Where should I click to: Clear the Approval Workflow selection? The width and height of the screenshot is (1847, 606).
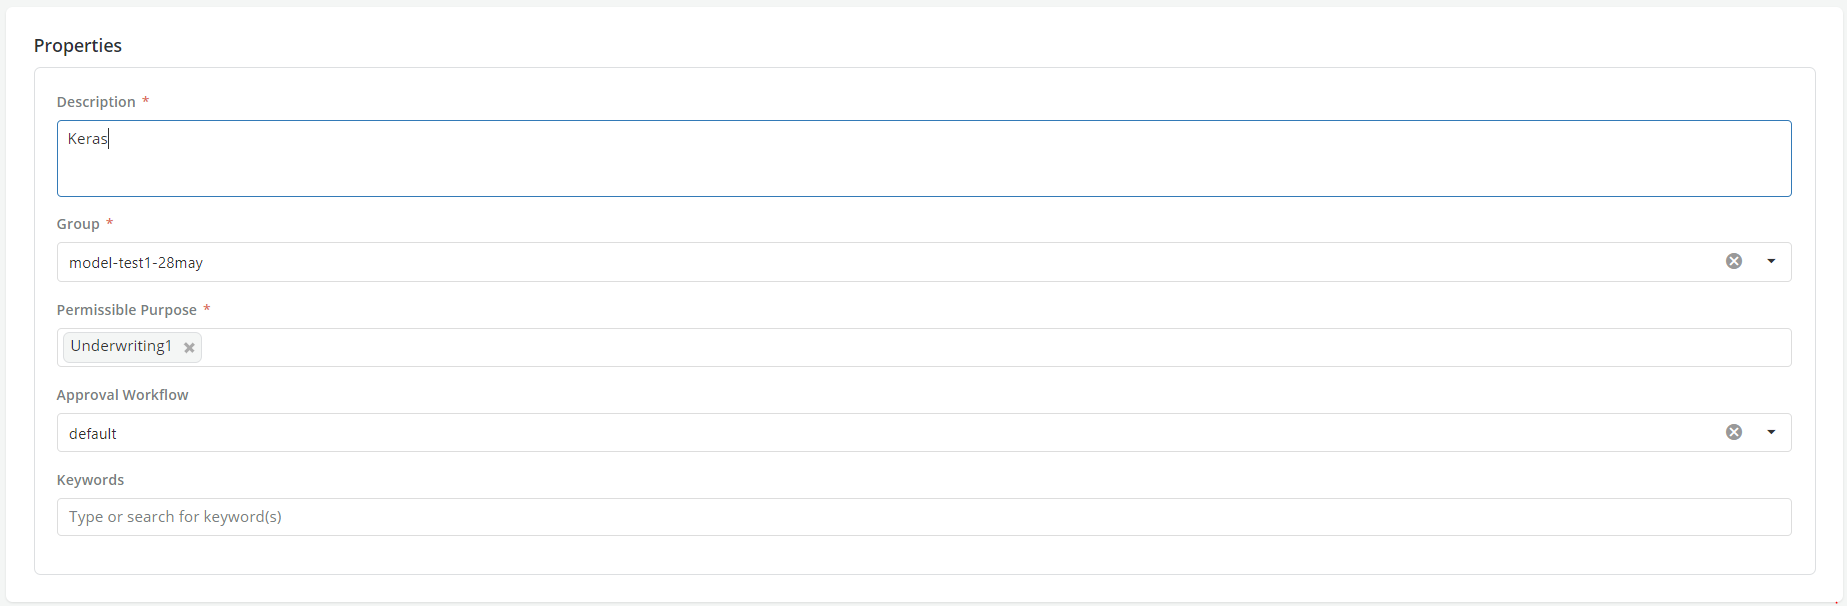pos(1734,432)
